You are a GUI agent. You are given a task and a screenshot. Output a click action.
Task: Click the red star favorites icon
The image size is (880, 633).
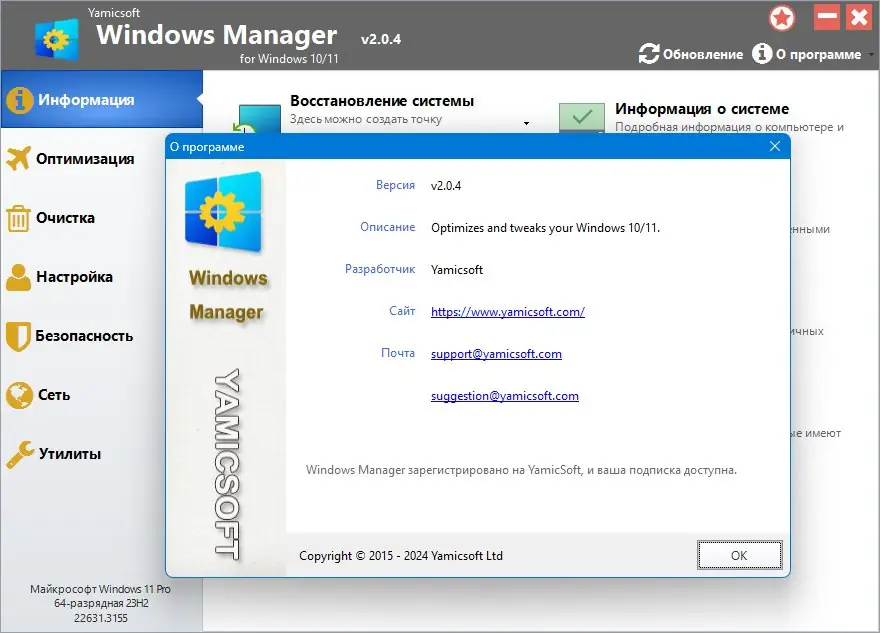782,18
